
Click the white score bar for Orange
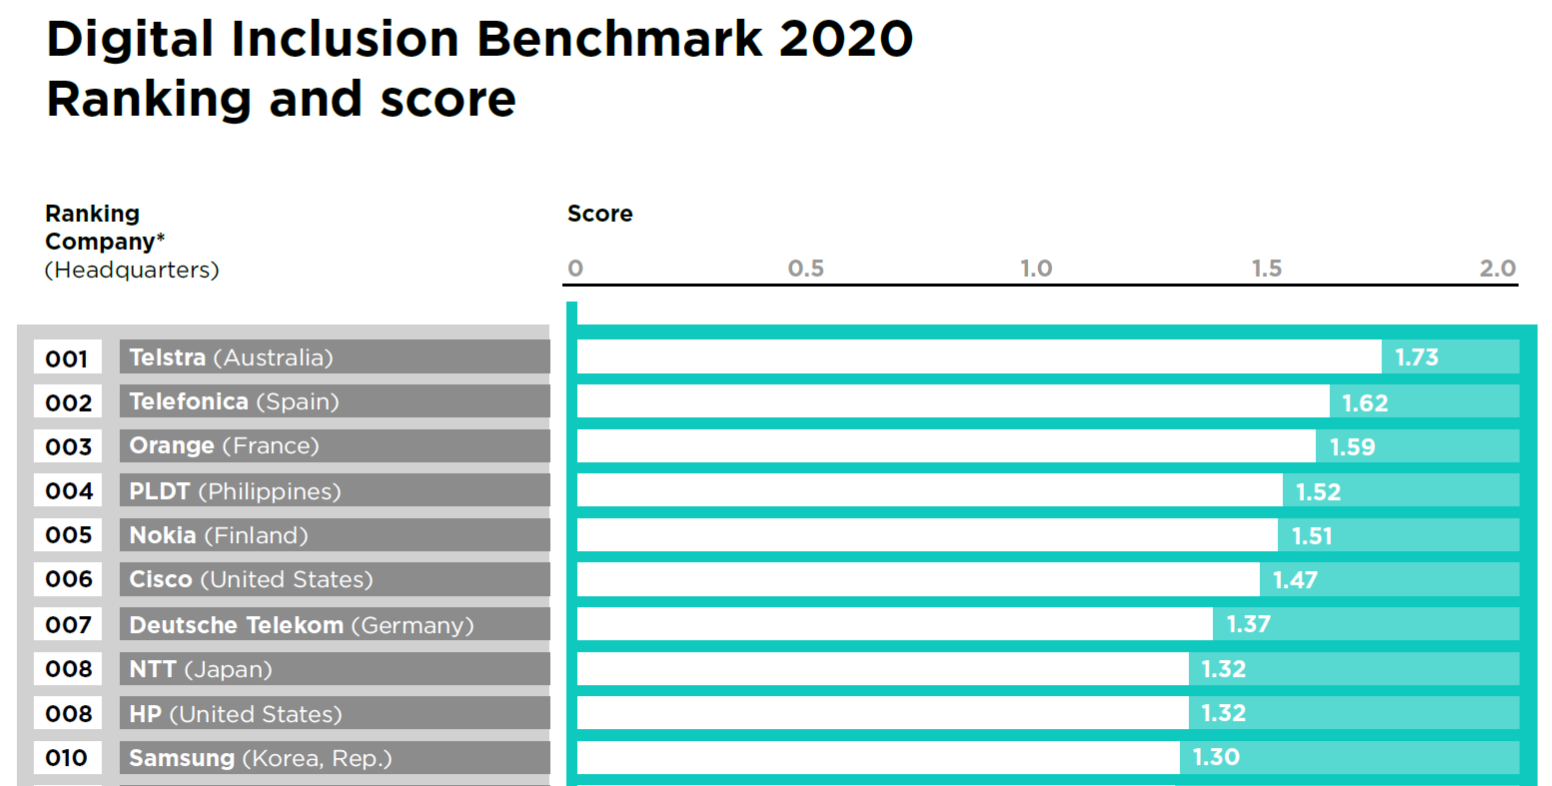tap(945, 446)
